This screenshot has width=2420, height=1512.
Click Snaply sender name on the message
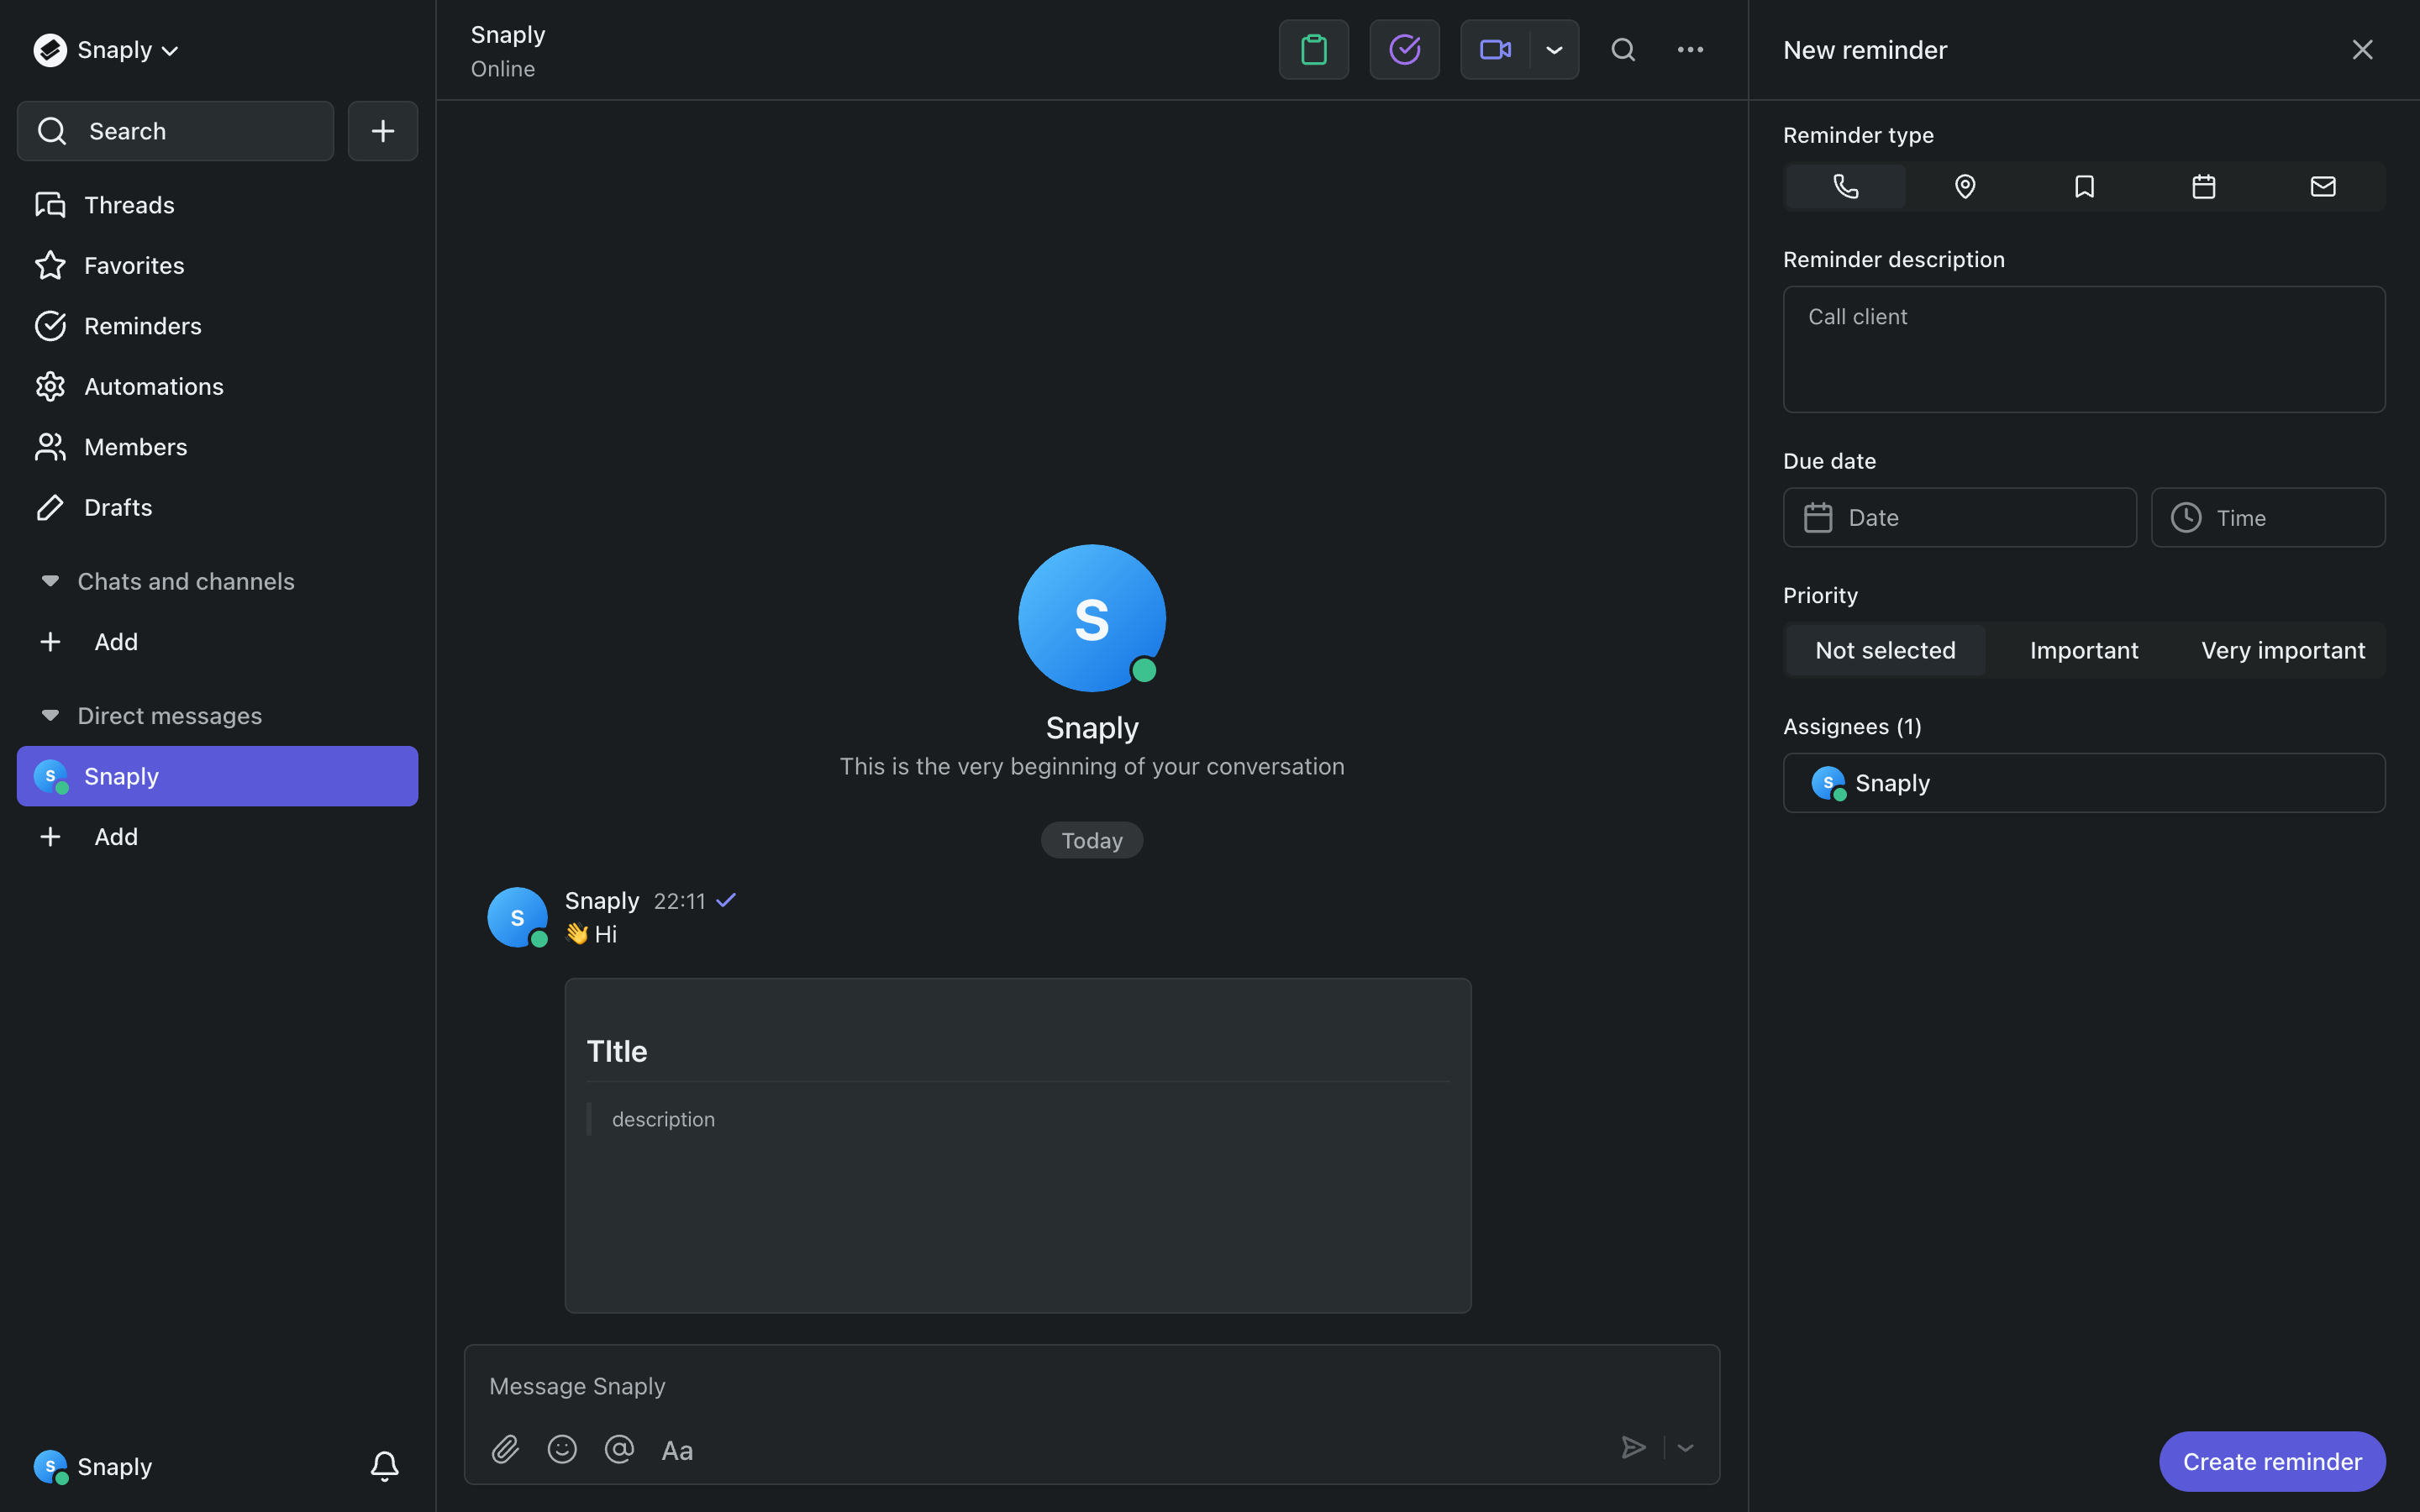coord(602,900)
